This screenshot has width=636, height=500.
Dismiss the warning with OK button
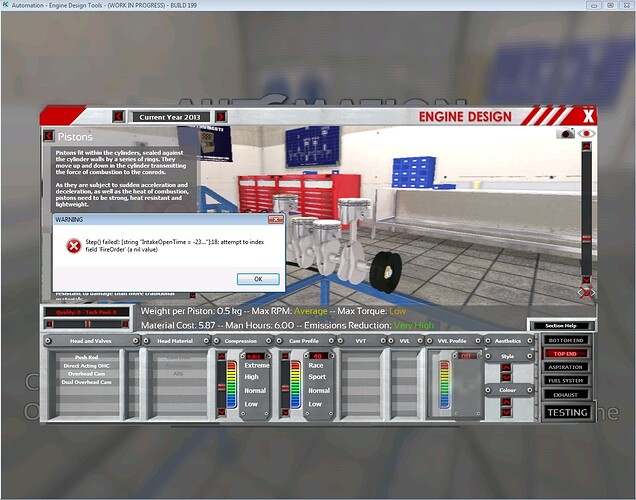click(258, 279)
